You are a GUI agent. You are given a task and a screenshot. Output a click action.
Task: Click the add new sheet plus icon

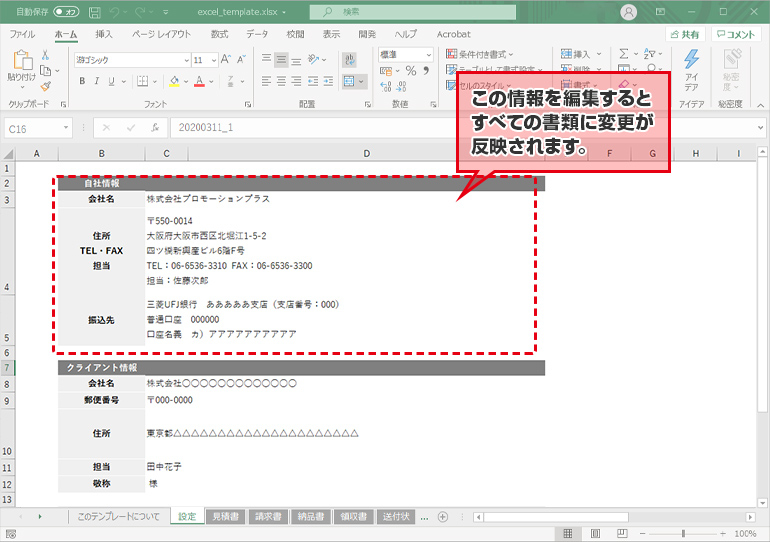point(442,516)
